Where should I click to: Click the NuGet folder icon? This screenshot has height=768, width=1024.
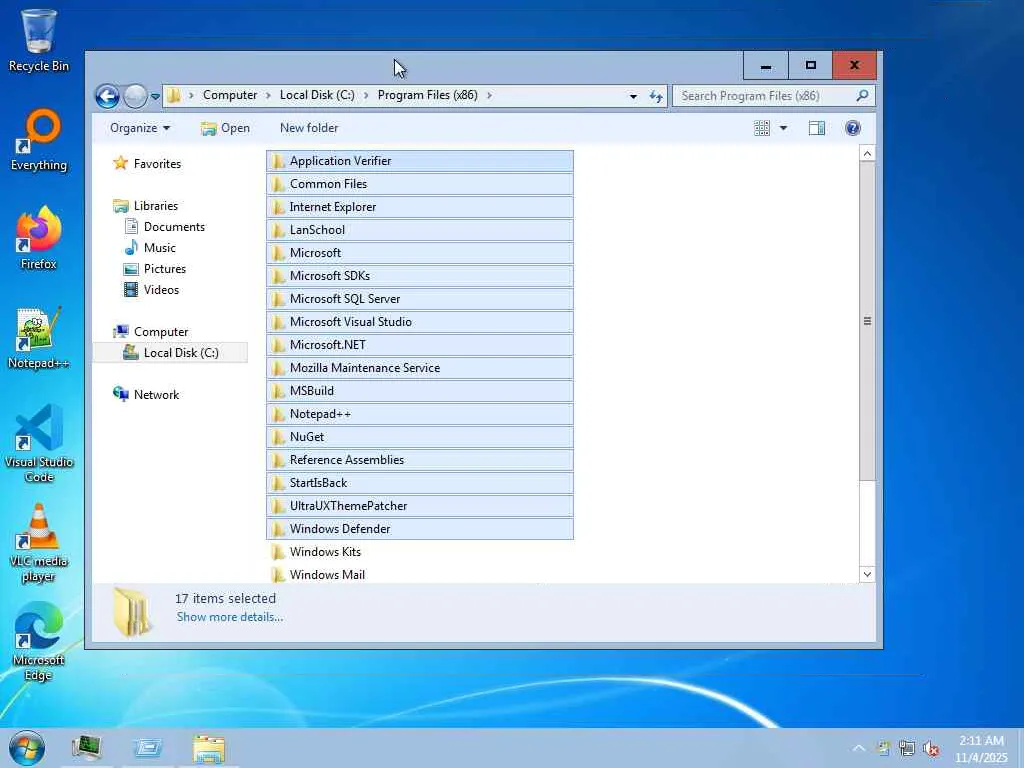(278, 437)
